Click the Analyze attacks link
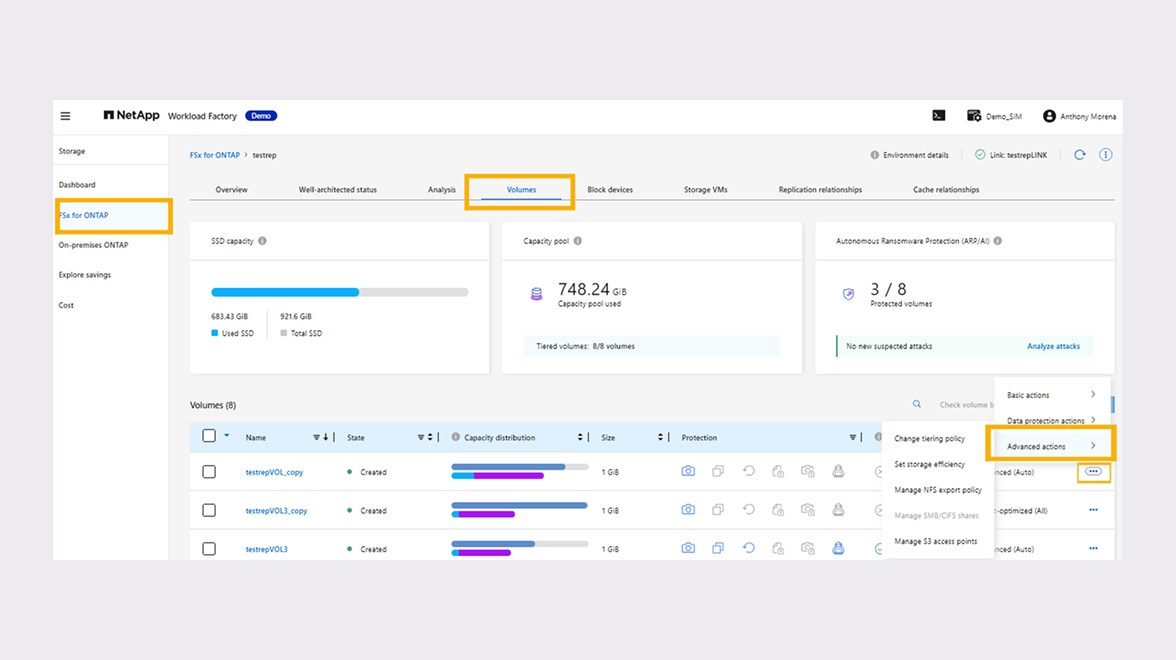Image resolution: width=1176 pixels, height=660 pixels. (1053, 346)
